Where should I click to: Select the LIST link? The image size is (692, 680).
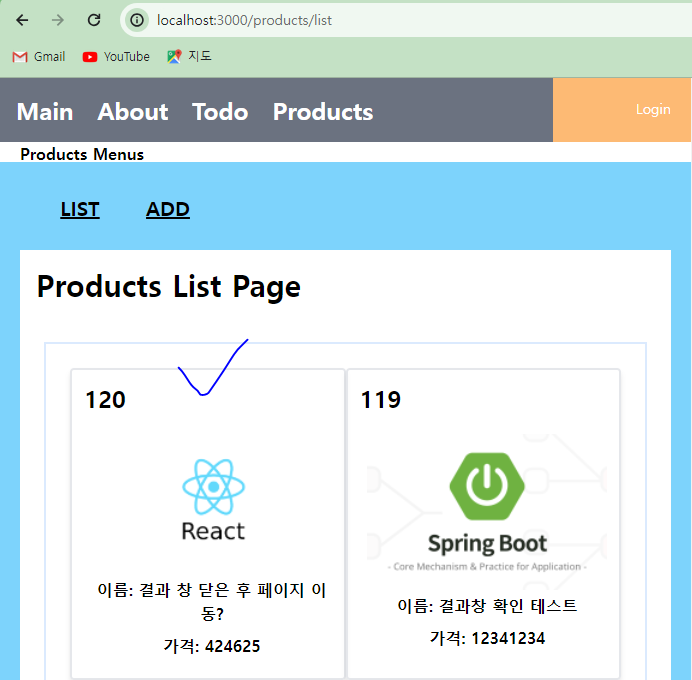(80, 209)
